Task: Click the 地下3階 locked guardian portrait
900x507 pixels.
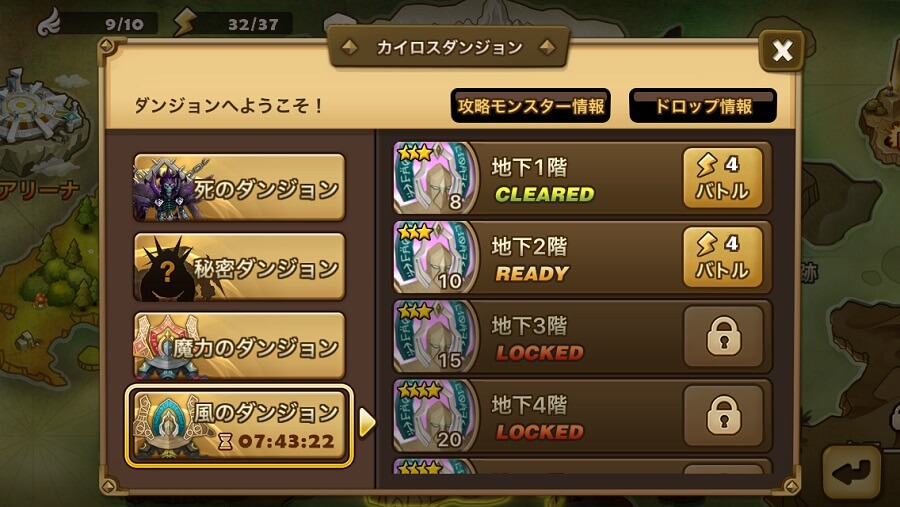Action: pyautogui.click(x=435, y=336)
